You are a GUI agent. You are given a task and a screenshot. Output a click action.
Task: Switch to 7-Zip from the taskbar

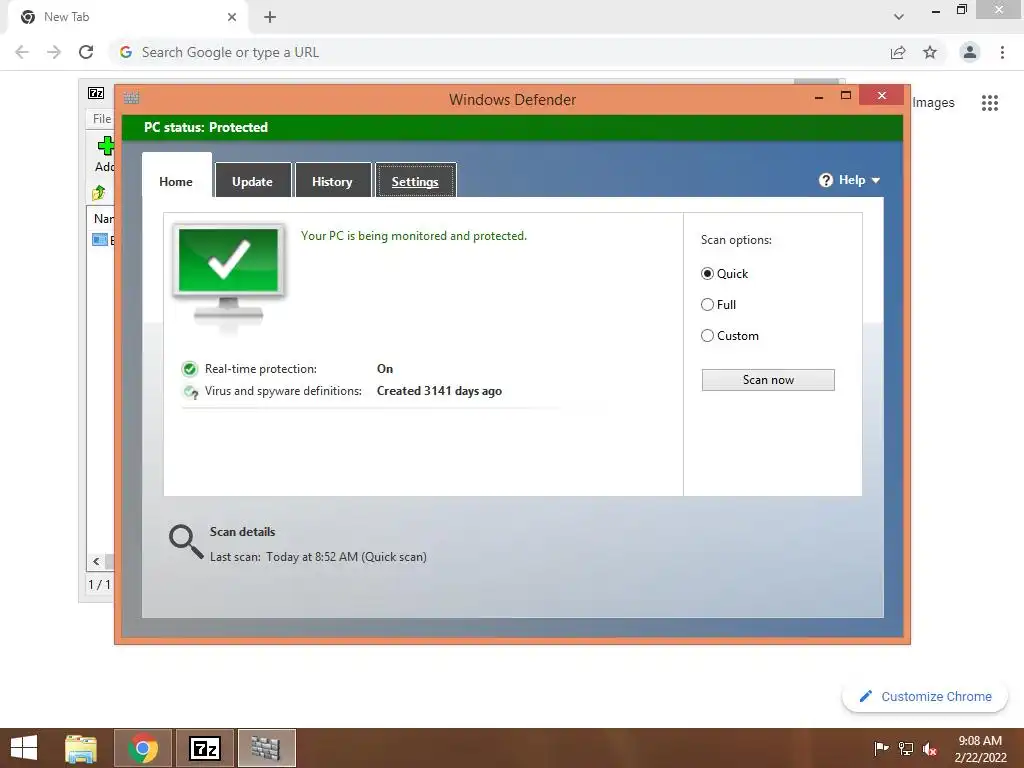(x=205, y=748)
